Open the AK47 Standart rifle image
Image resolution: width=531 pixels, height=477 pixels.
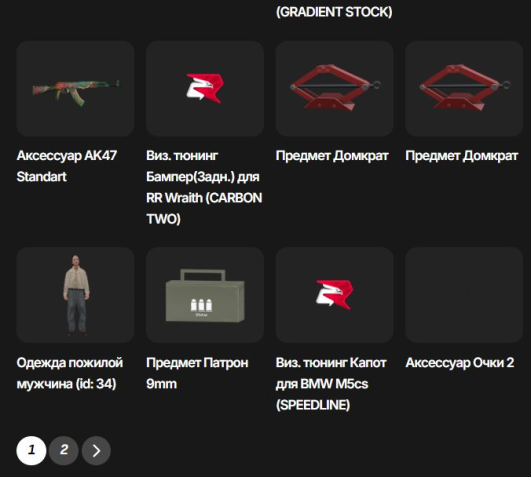[75, 89]
